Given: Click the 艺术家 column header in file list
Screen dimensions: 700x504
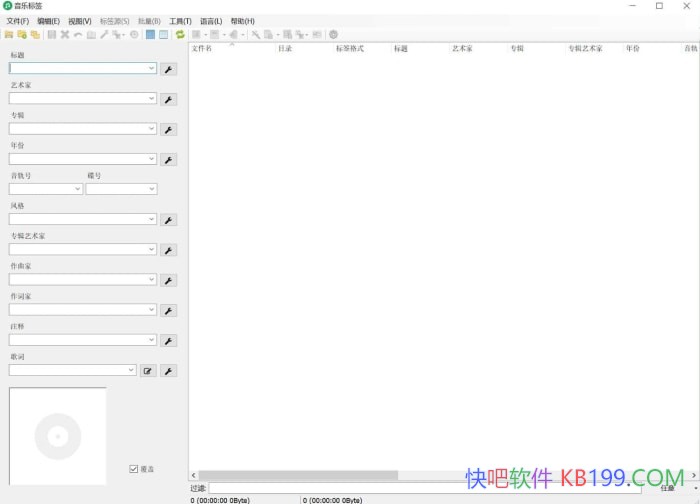Looking at the screenshot, I should [x=463, y=48].
